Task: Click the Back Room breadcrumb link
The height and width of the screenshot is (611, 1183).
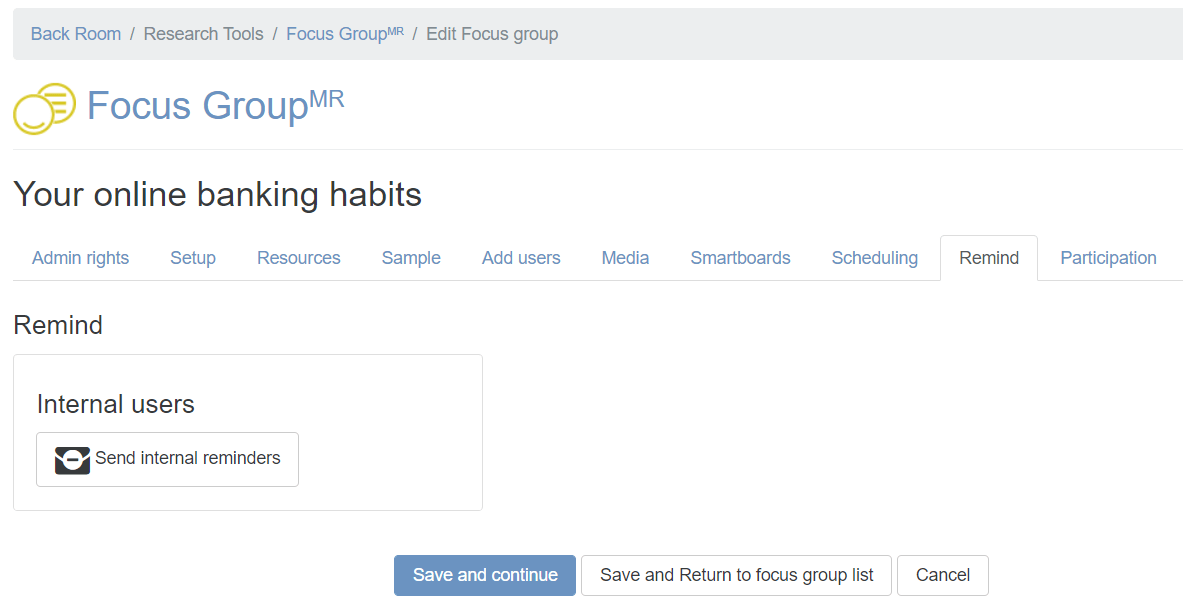Action: tap(75, 34)
